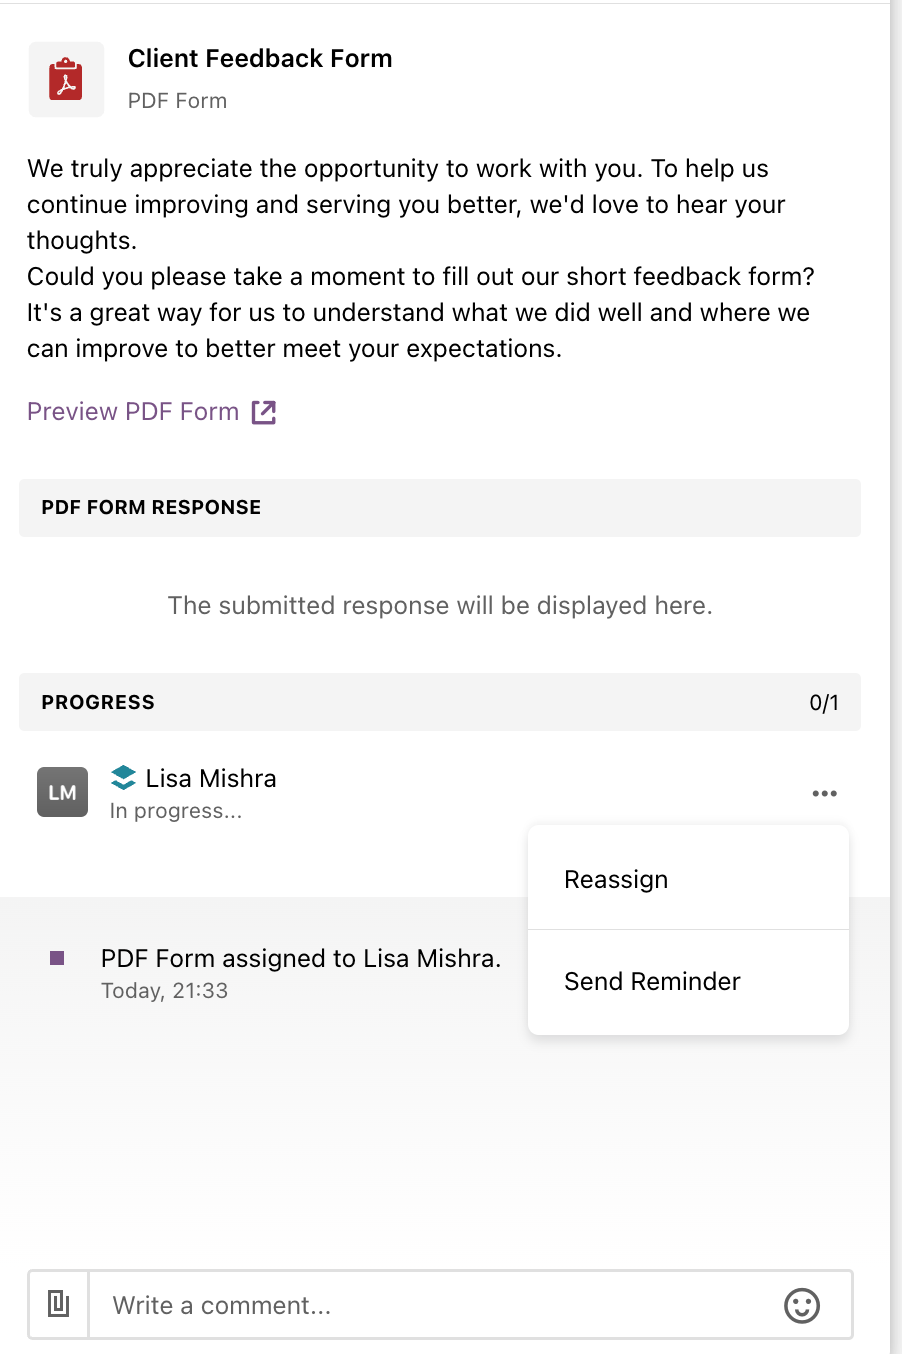The image size is (902, 1354).
Task: Click the attachment icon in comment box
Action: coord(59,1304)
